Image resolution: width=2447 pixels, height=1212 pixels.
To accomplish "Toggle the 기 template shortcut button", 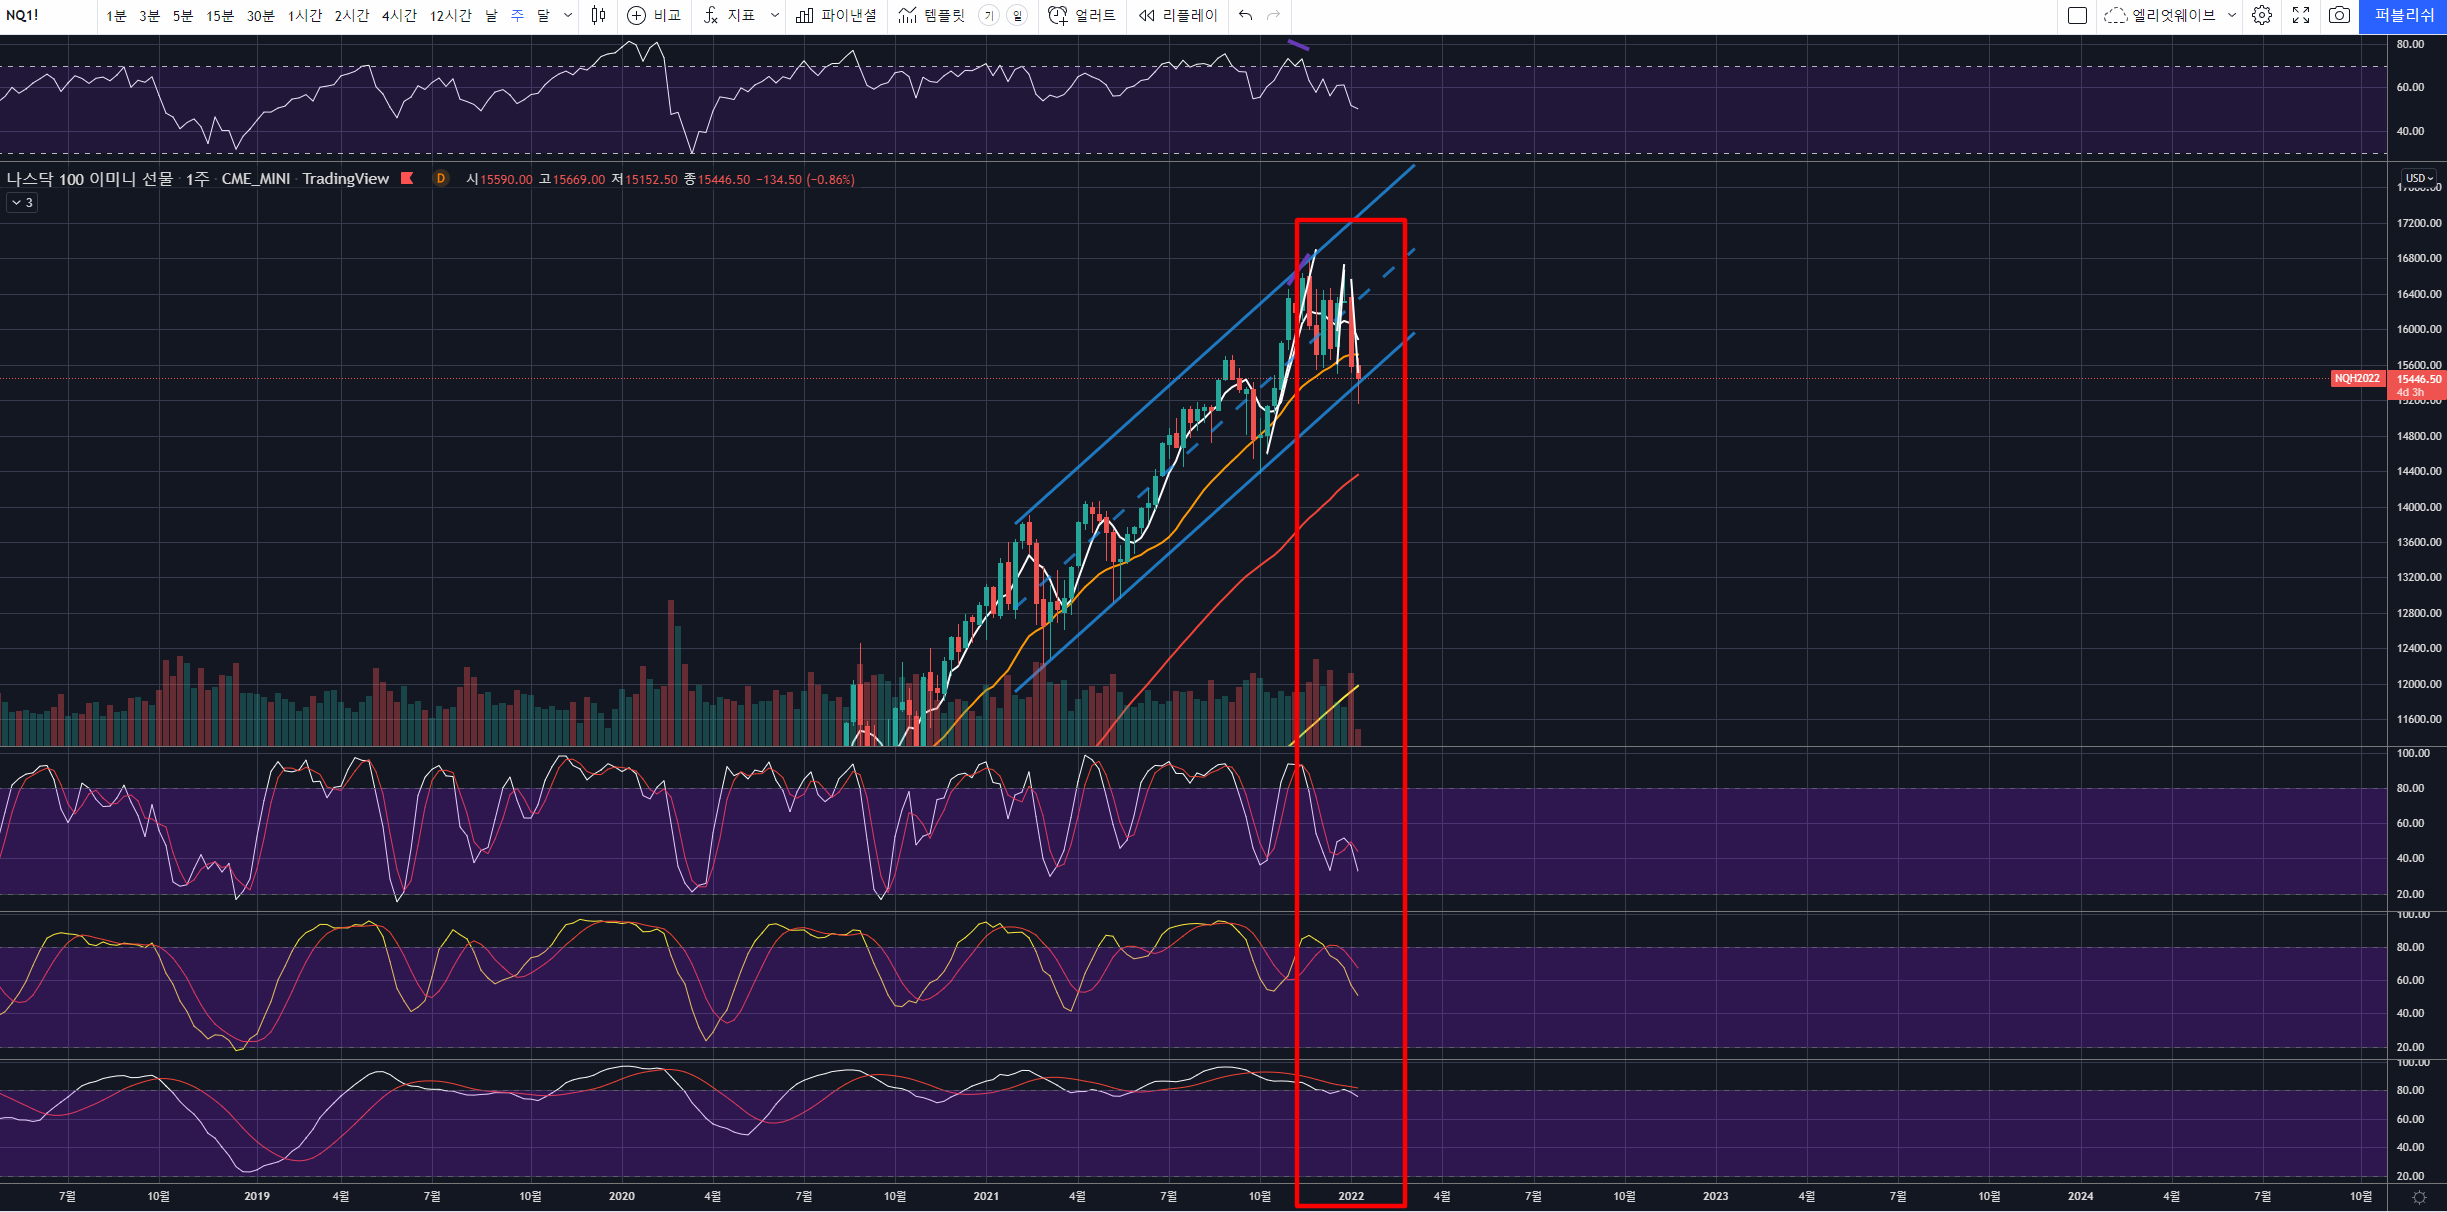I will click(988, 15).
